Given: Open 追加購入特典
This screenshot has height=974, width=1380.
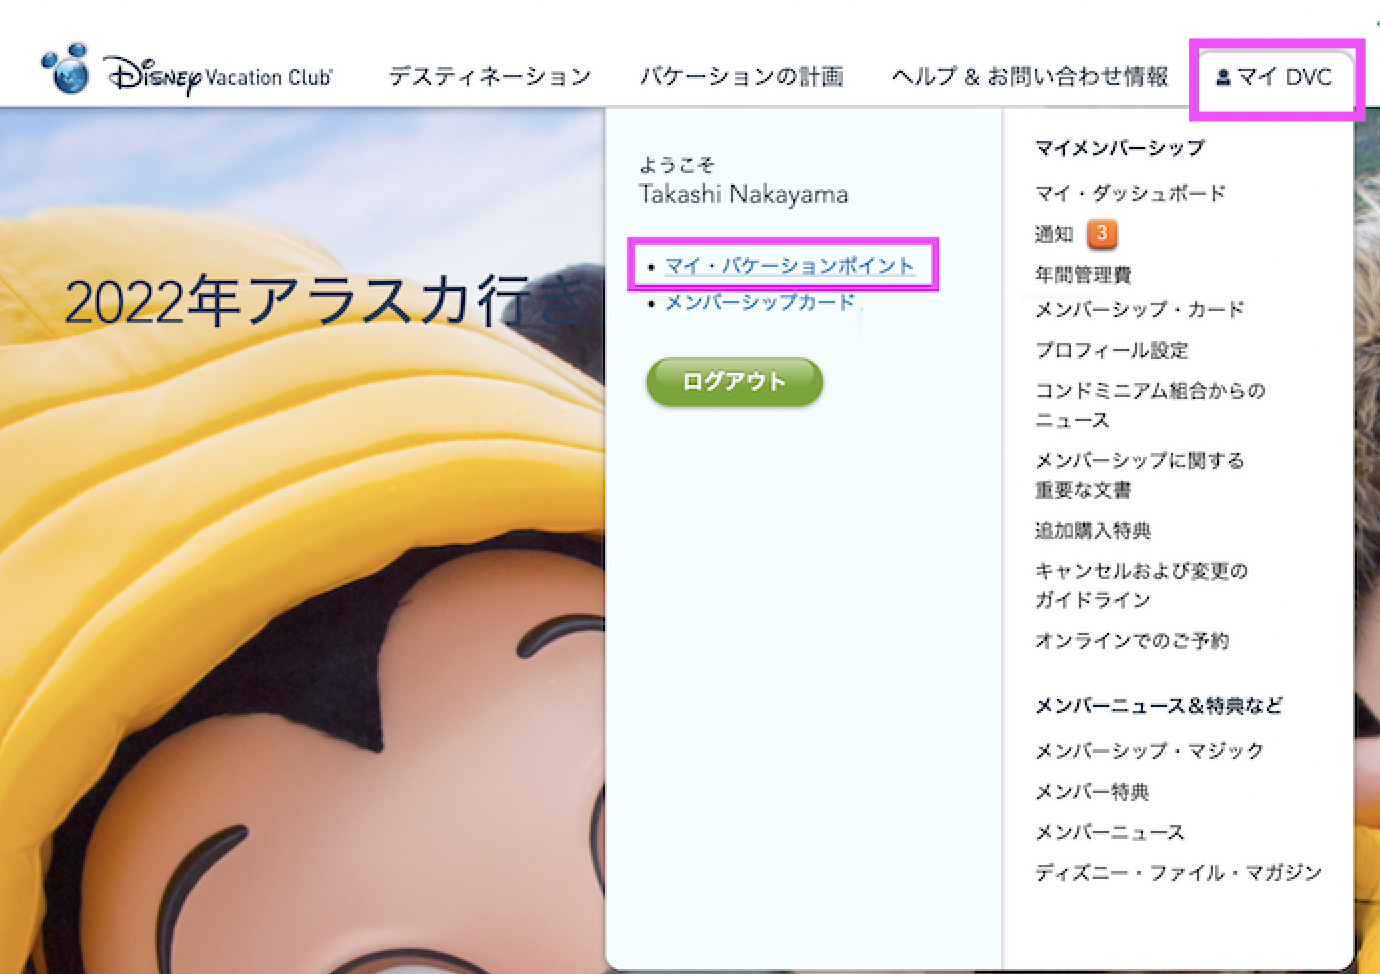Looking at the screenshot, I should coord(1093,530).
